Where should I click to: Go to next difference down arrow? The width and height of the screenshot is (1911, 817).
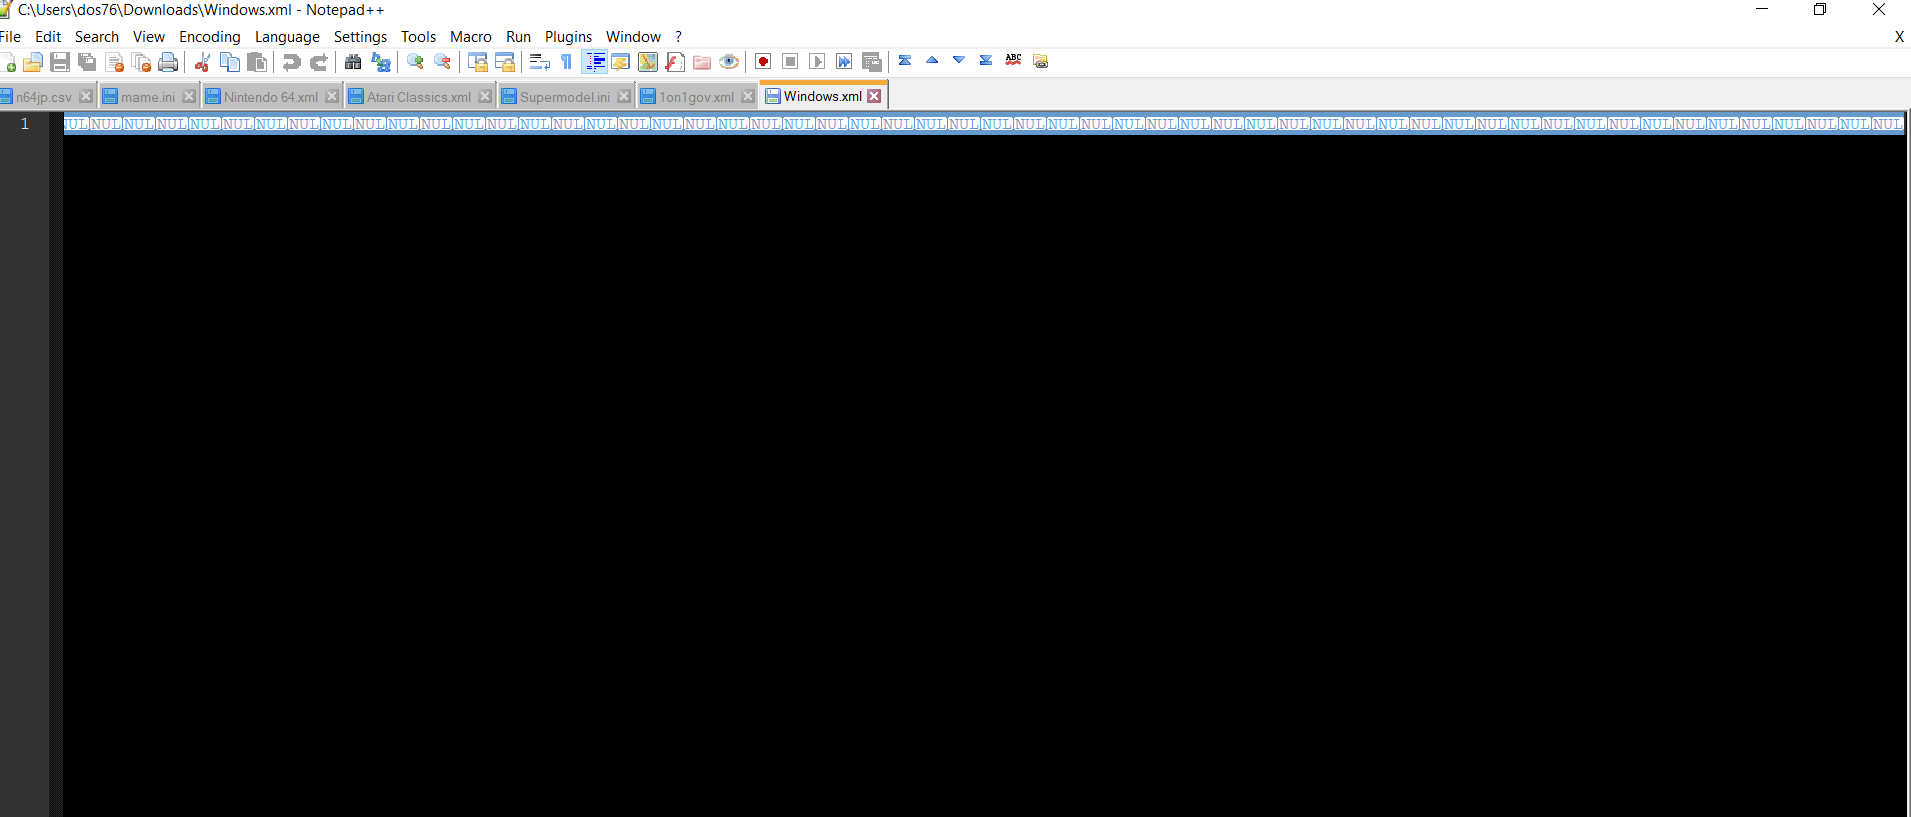pyautogui.click(x=959, y=60)
